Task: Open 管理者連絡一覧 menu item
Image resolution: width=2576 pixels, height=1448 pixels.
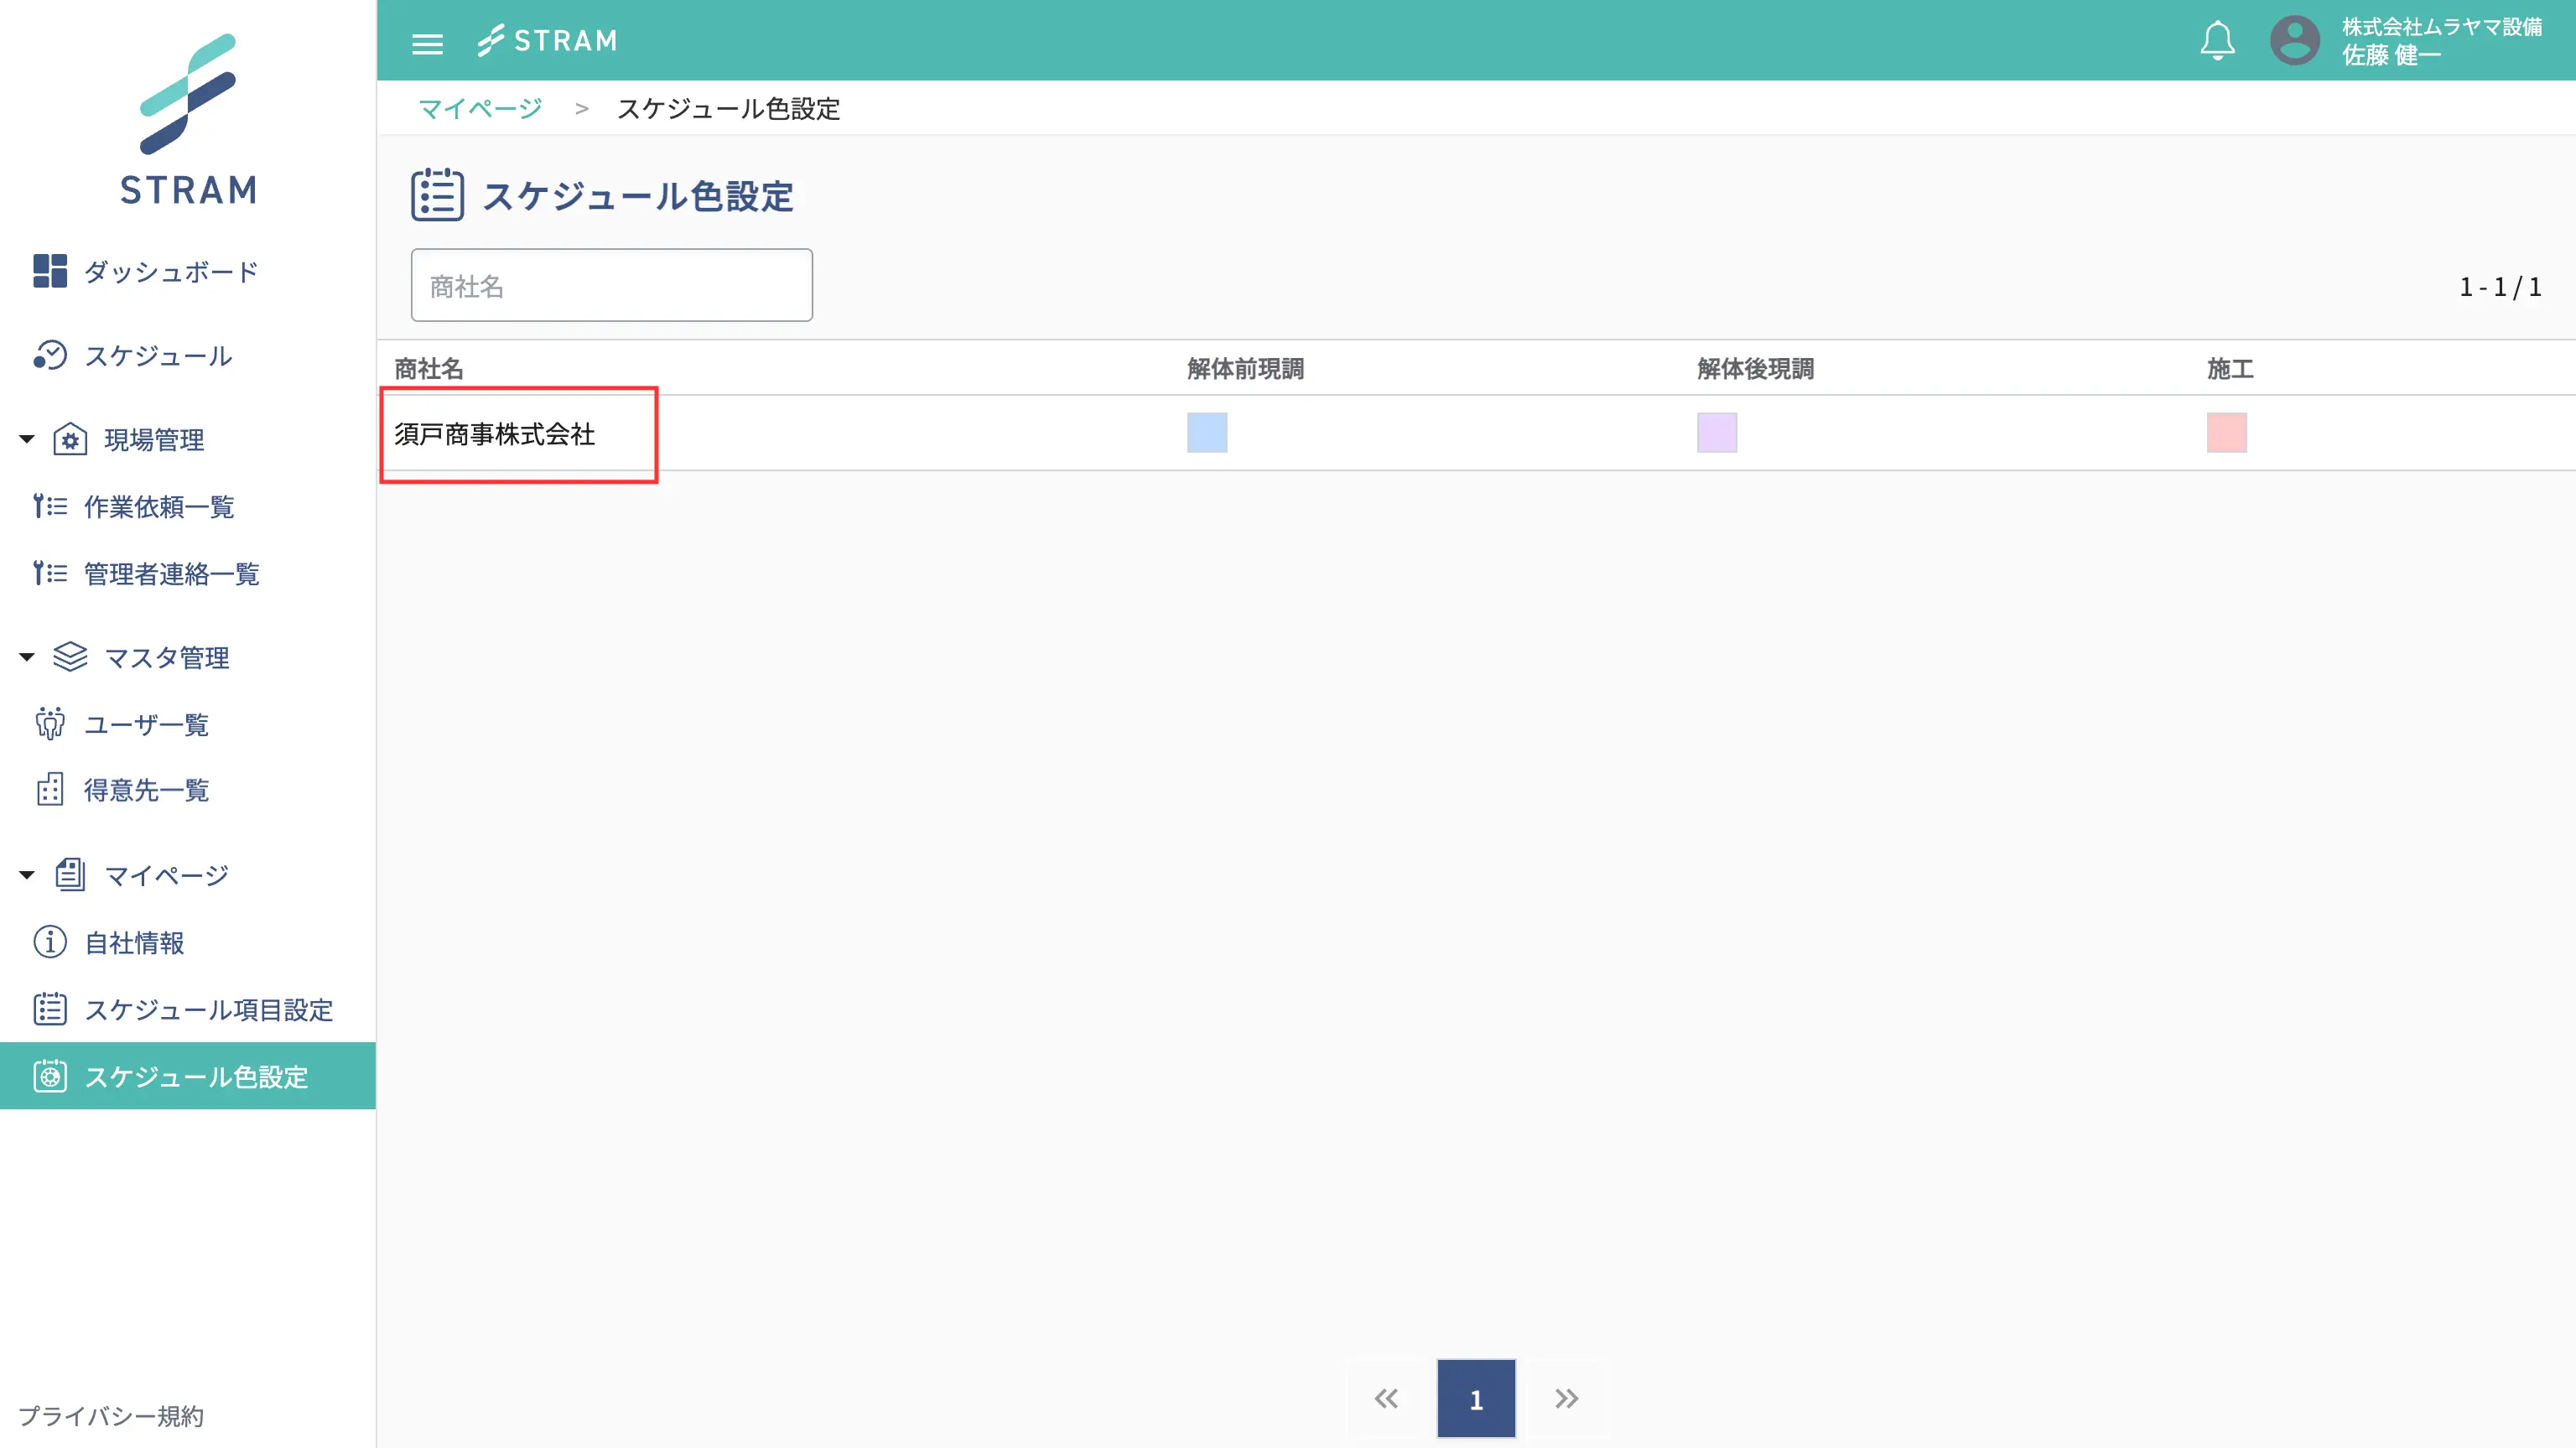Action: click(171, 574)
